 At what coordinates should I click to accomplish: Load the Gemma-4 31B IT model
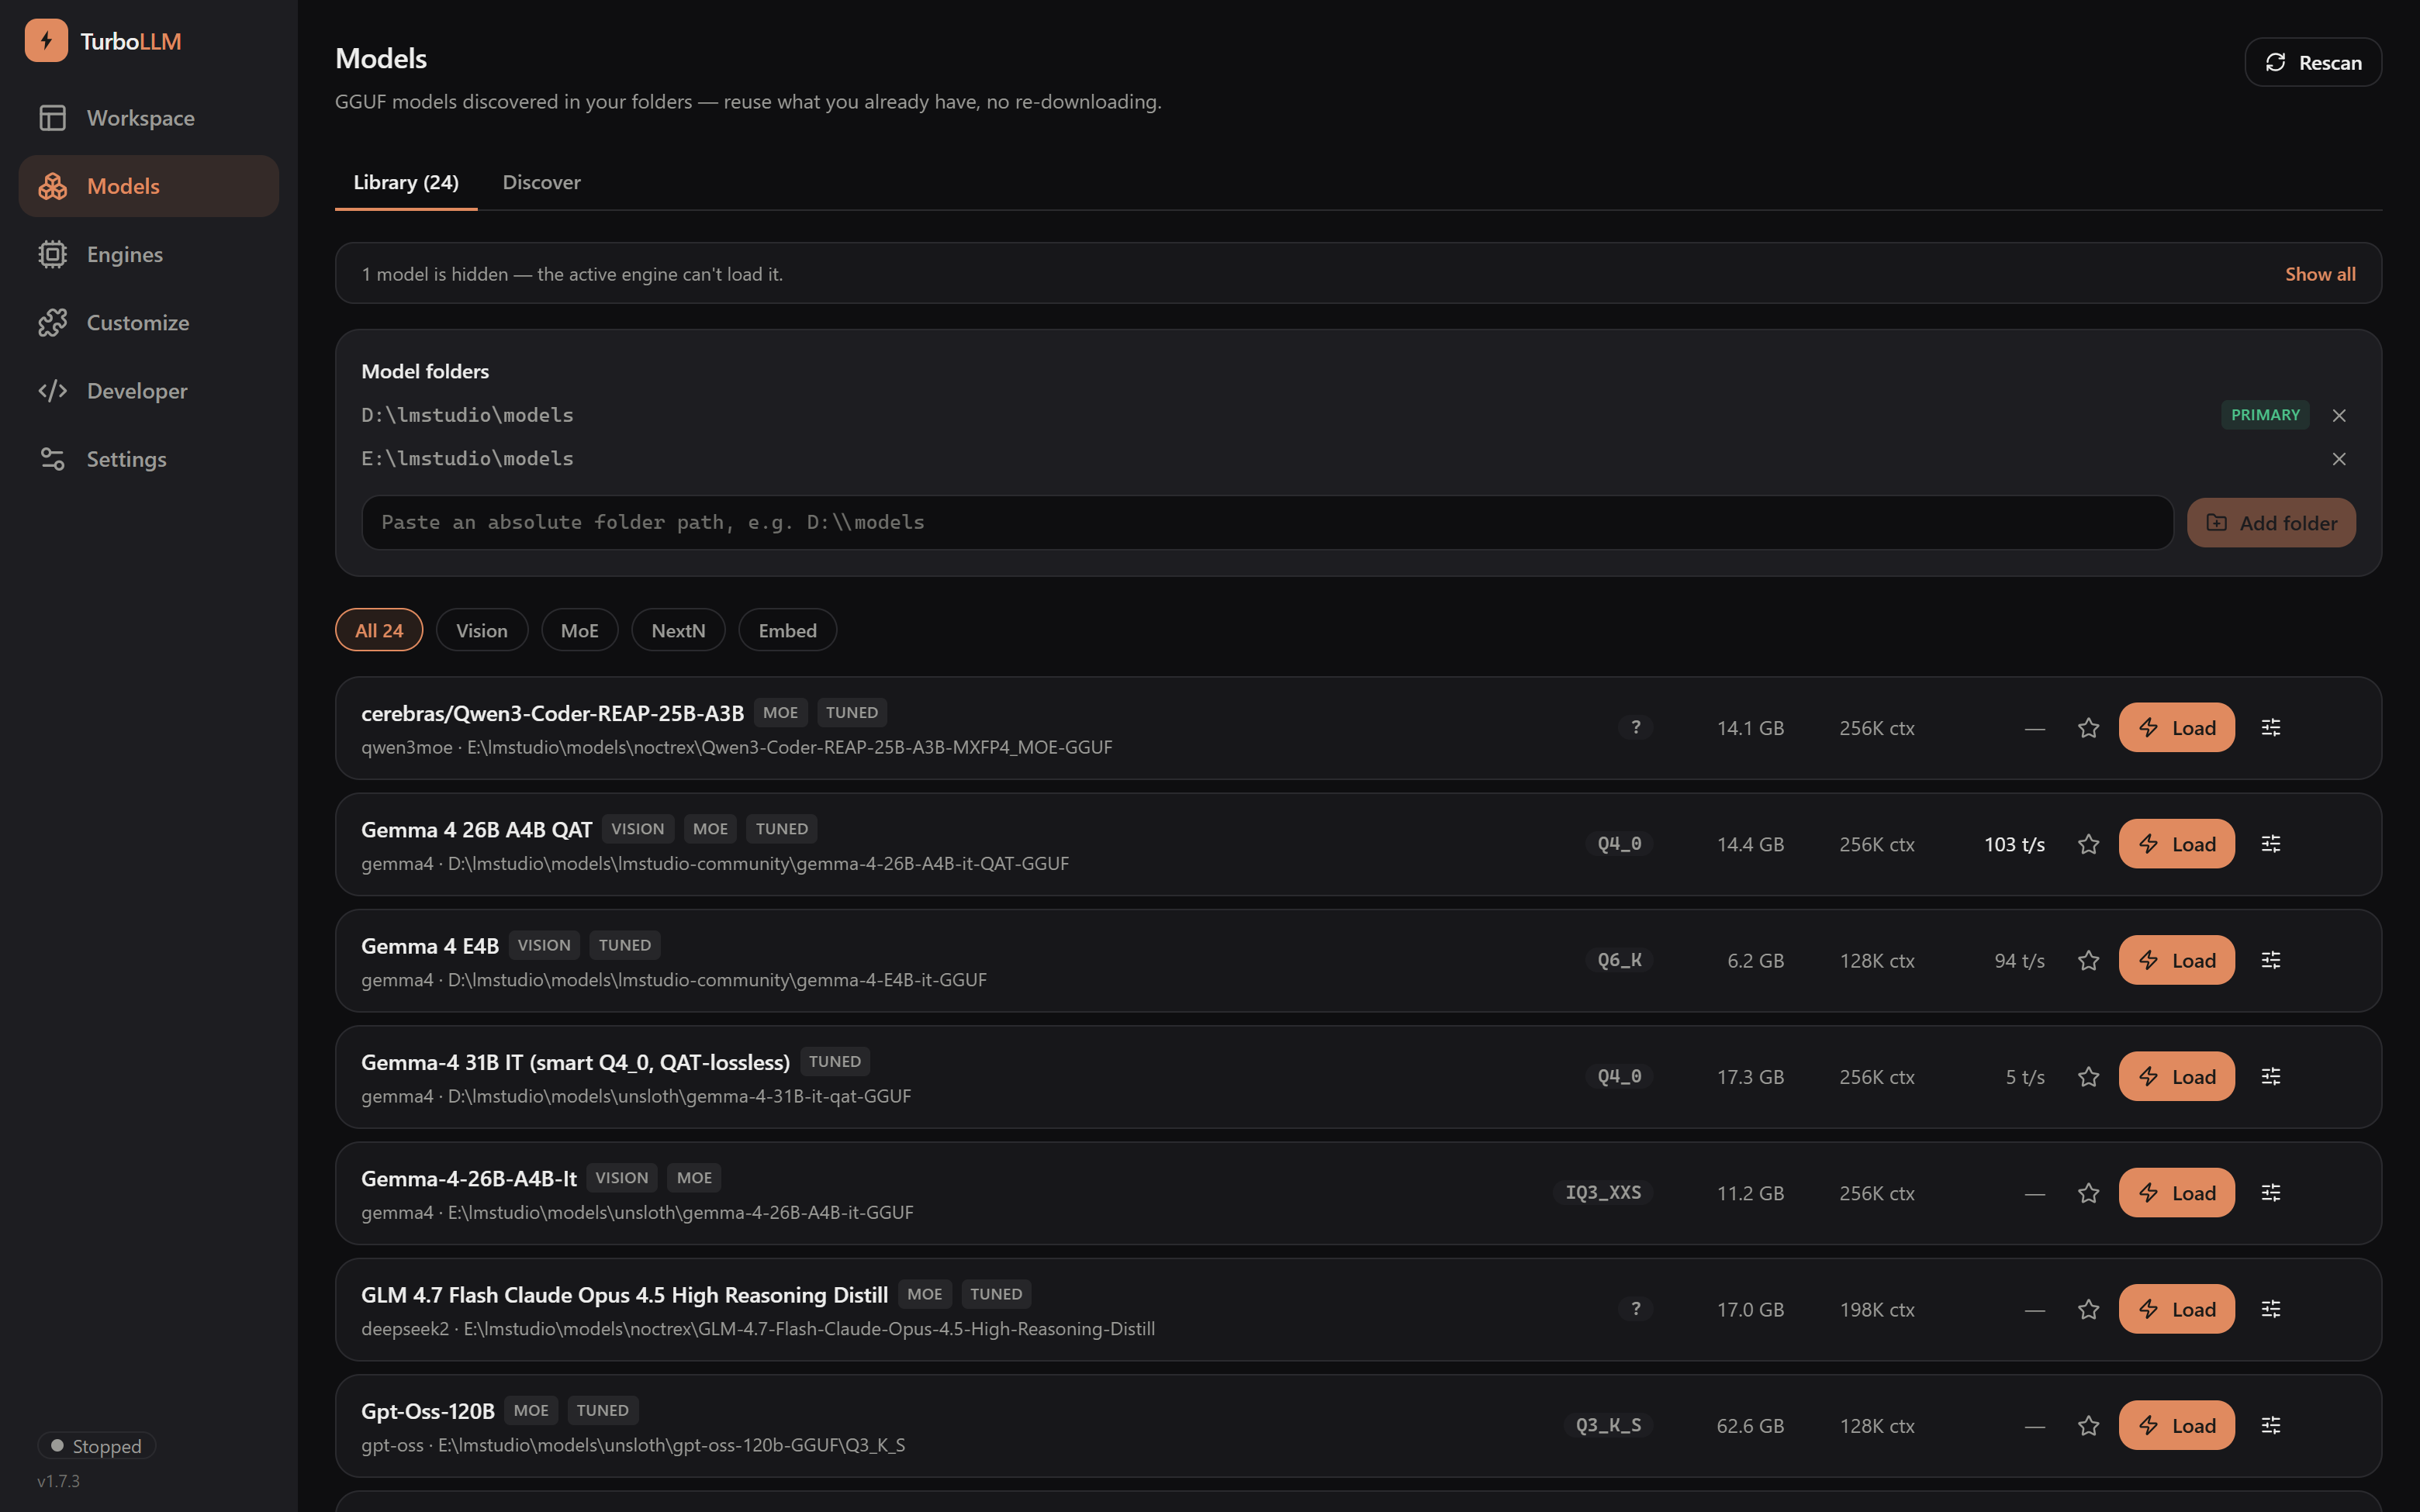2177,1077
